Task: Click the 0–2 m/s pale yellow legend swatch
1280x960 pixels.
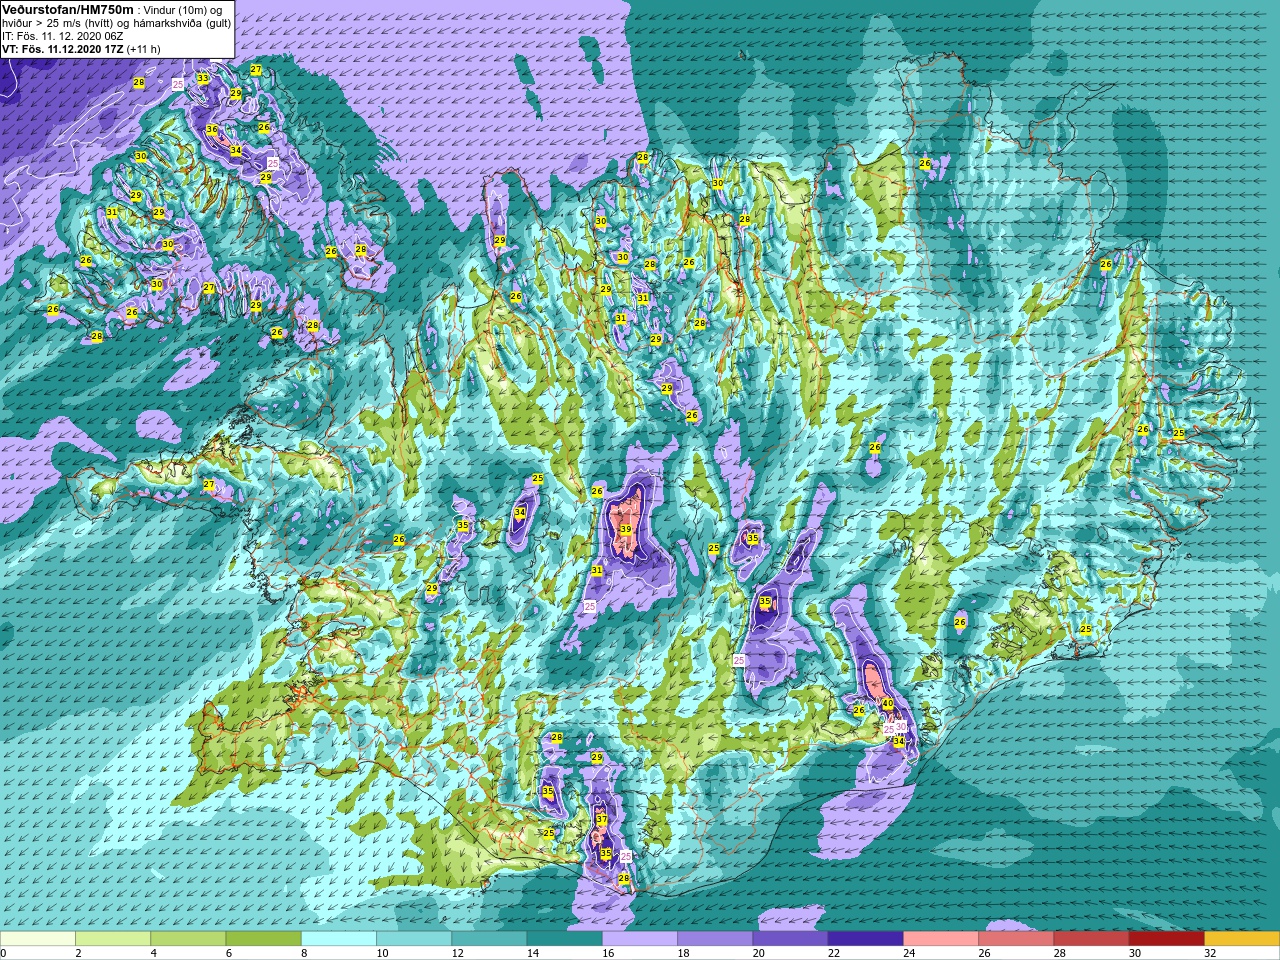Action: pos(38,939)
